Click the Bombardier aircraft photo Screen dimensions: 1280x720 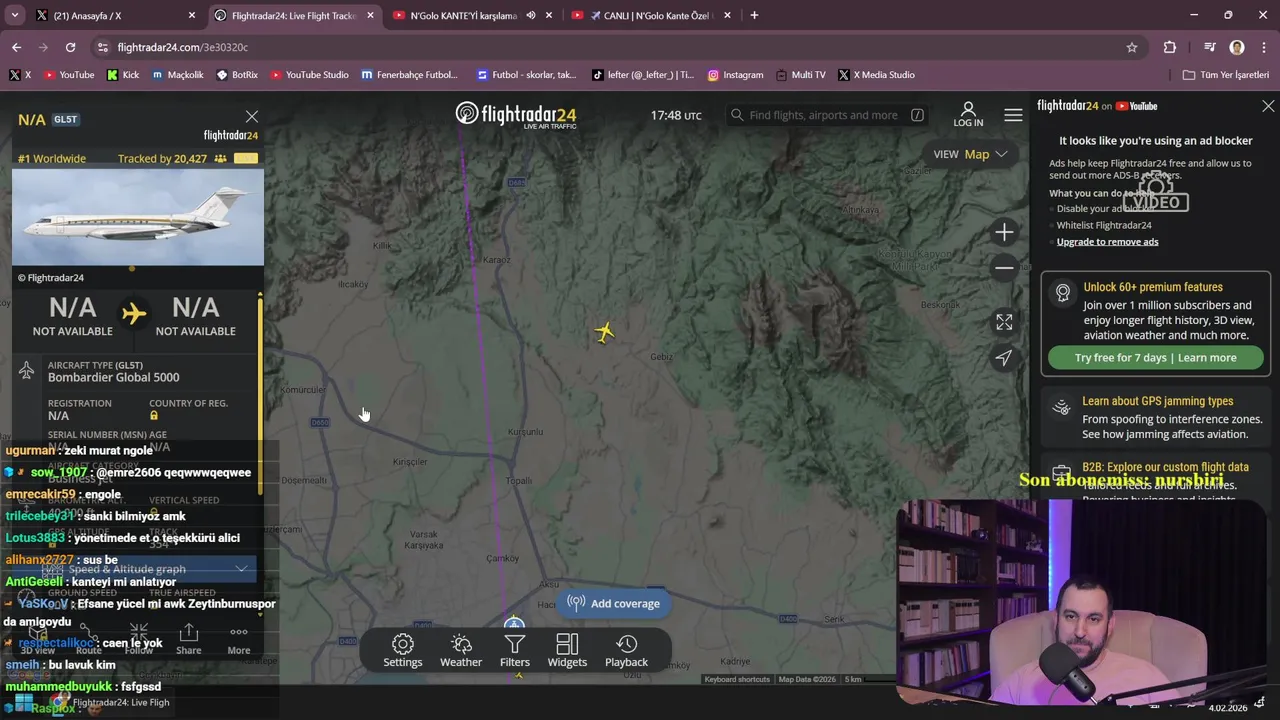[138, 217]
